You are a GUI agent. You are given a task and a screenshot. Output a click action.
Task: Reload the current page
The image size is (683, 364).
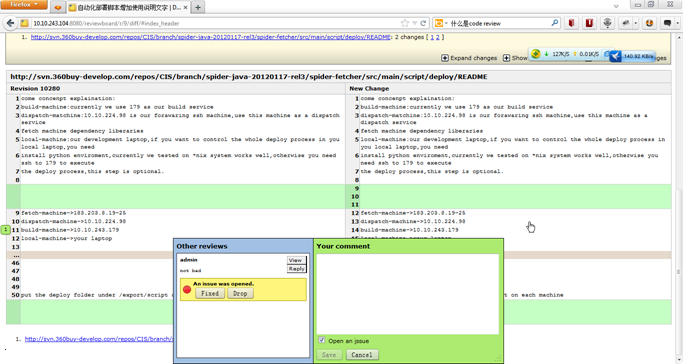(423, 23)
